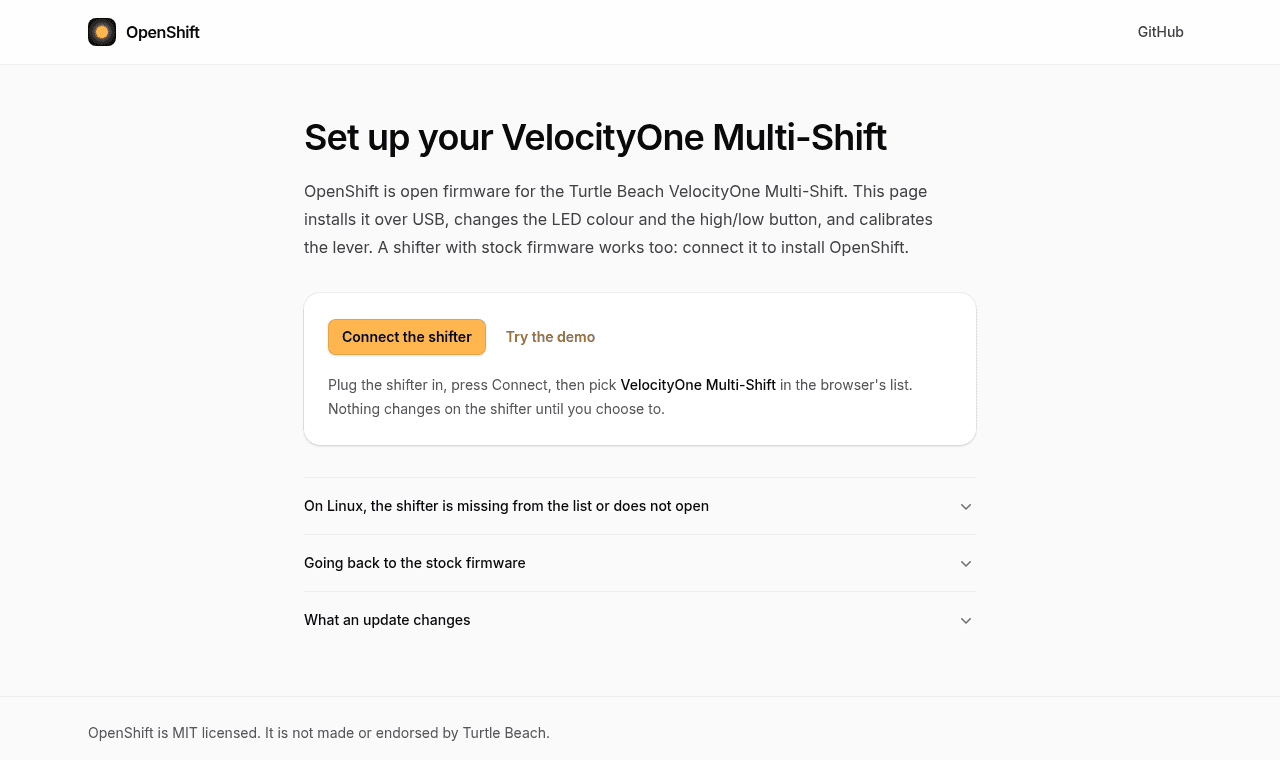Select the Try the demo option
This screenshot has height=760, width=1280.
550,337
